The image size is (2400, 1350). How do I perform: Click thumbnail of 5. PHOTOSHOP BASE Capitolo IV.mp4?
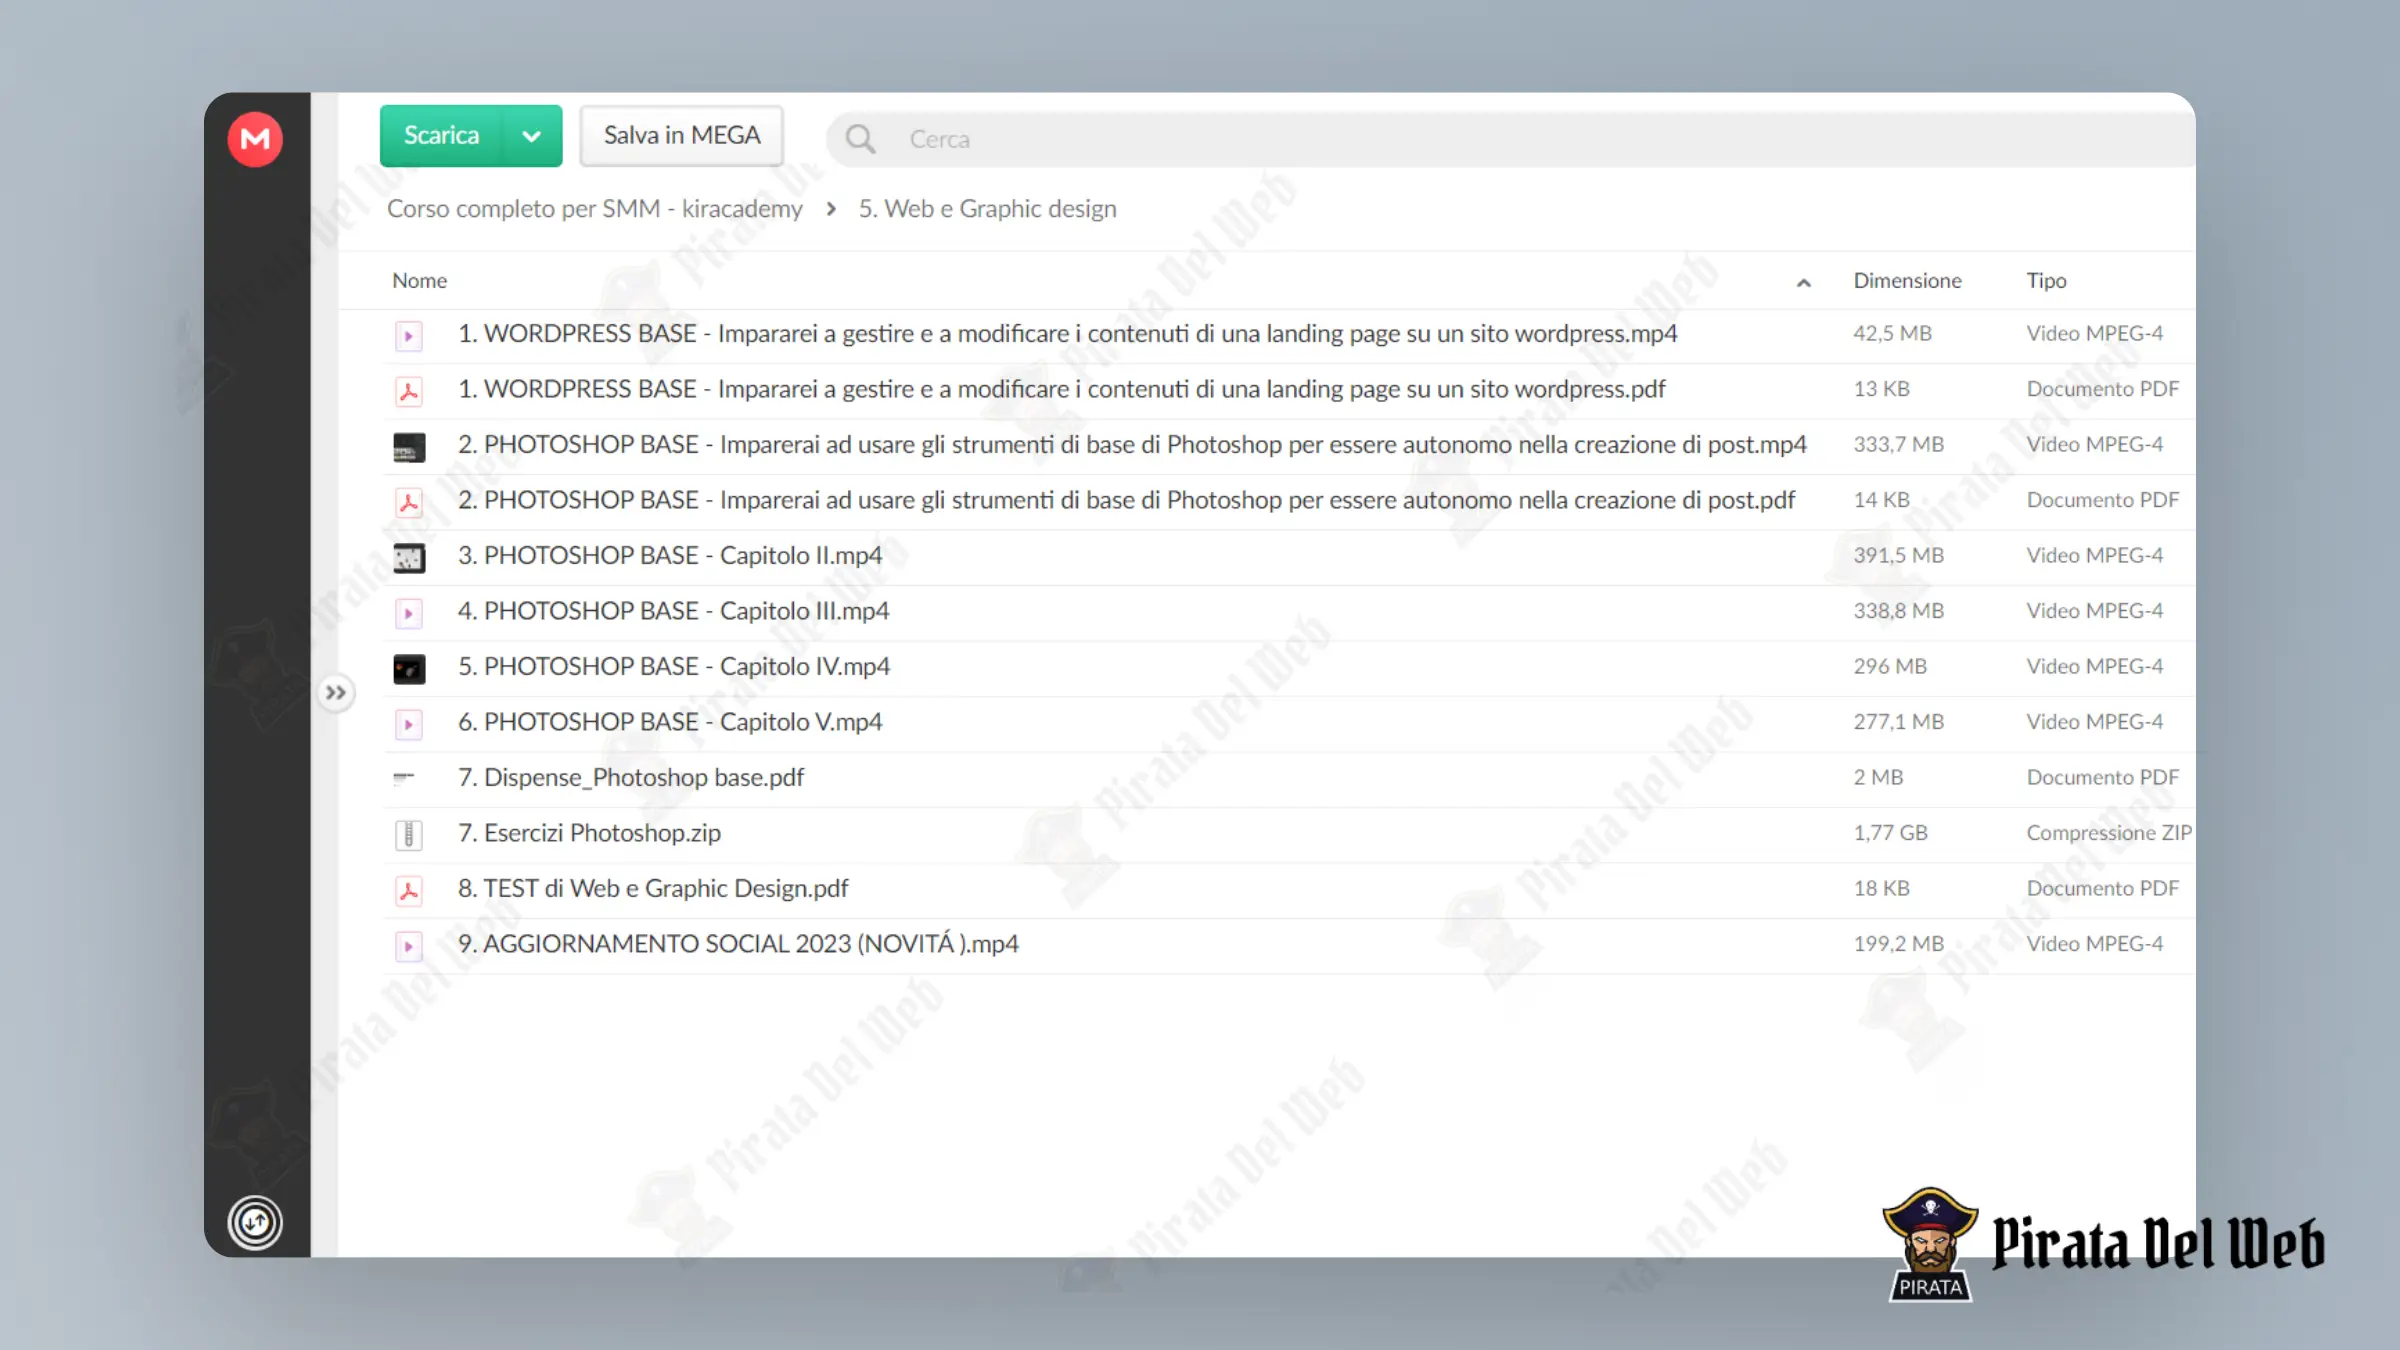tap(409, 669)
